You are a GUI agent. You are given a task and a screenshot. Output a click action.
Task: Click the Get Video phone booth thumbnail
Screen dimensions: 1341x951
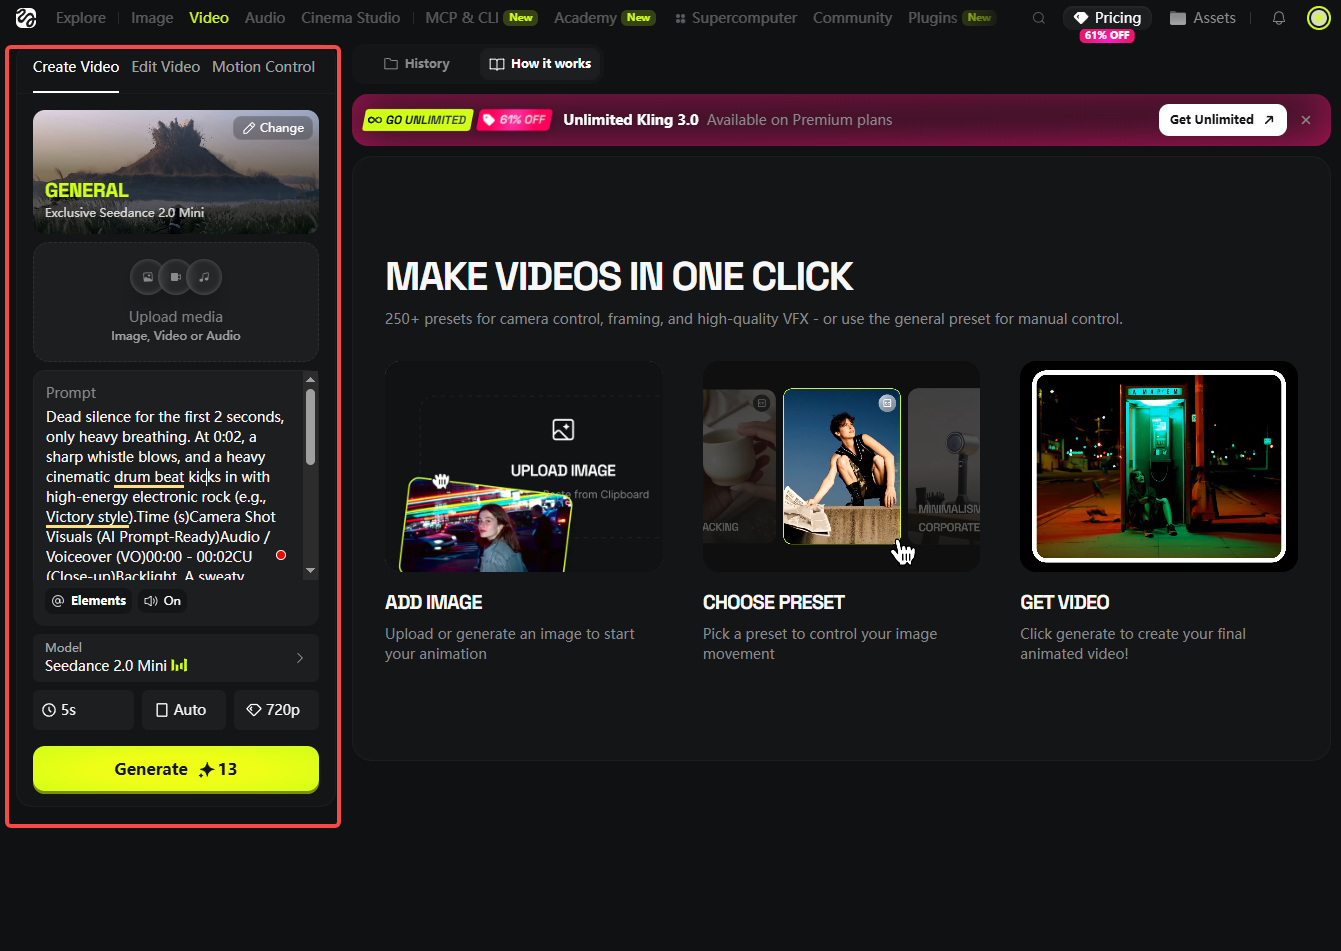(1159, 466)
